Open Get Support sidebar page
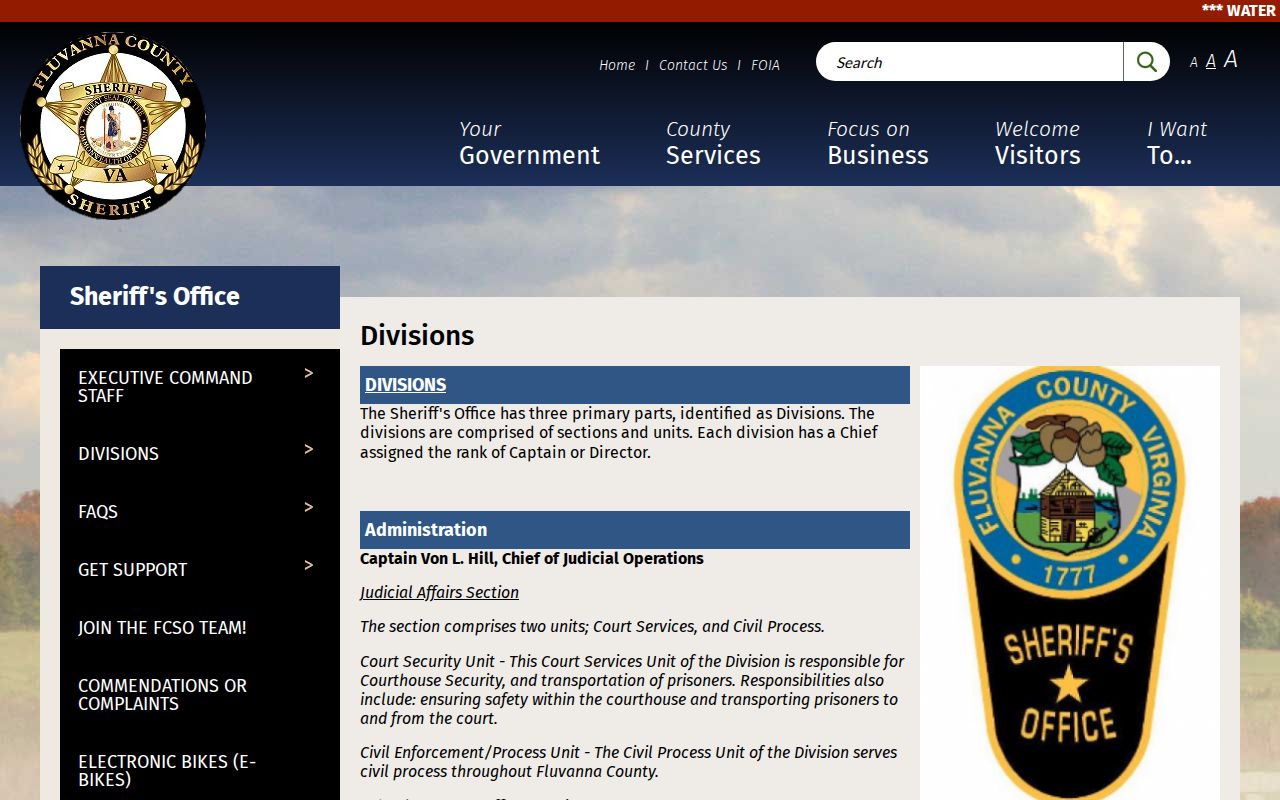 pyautogui.click(x=133, y=570)
